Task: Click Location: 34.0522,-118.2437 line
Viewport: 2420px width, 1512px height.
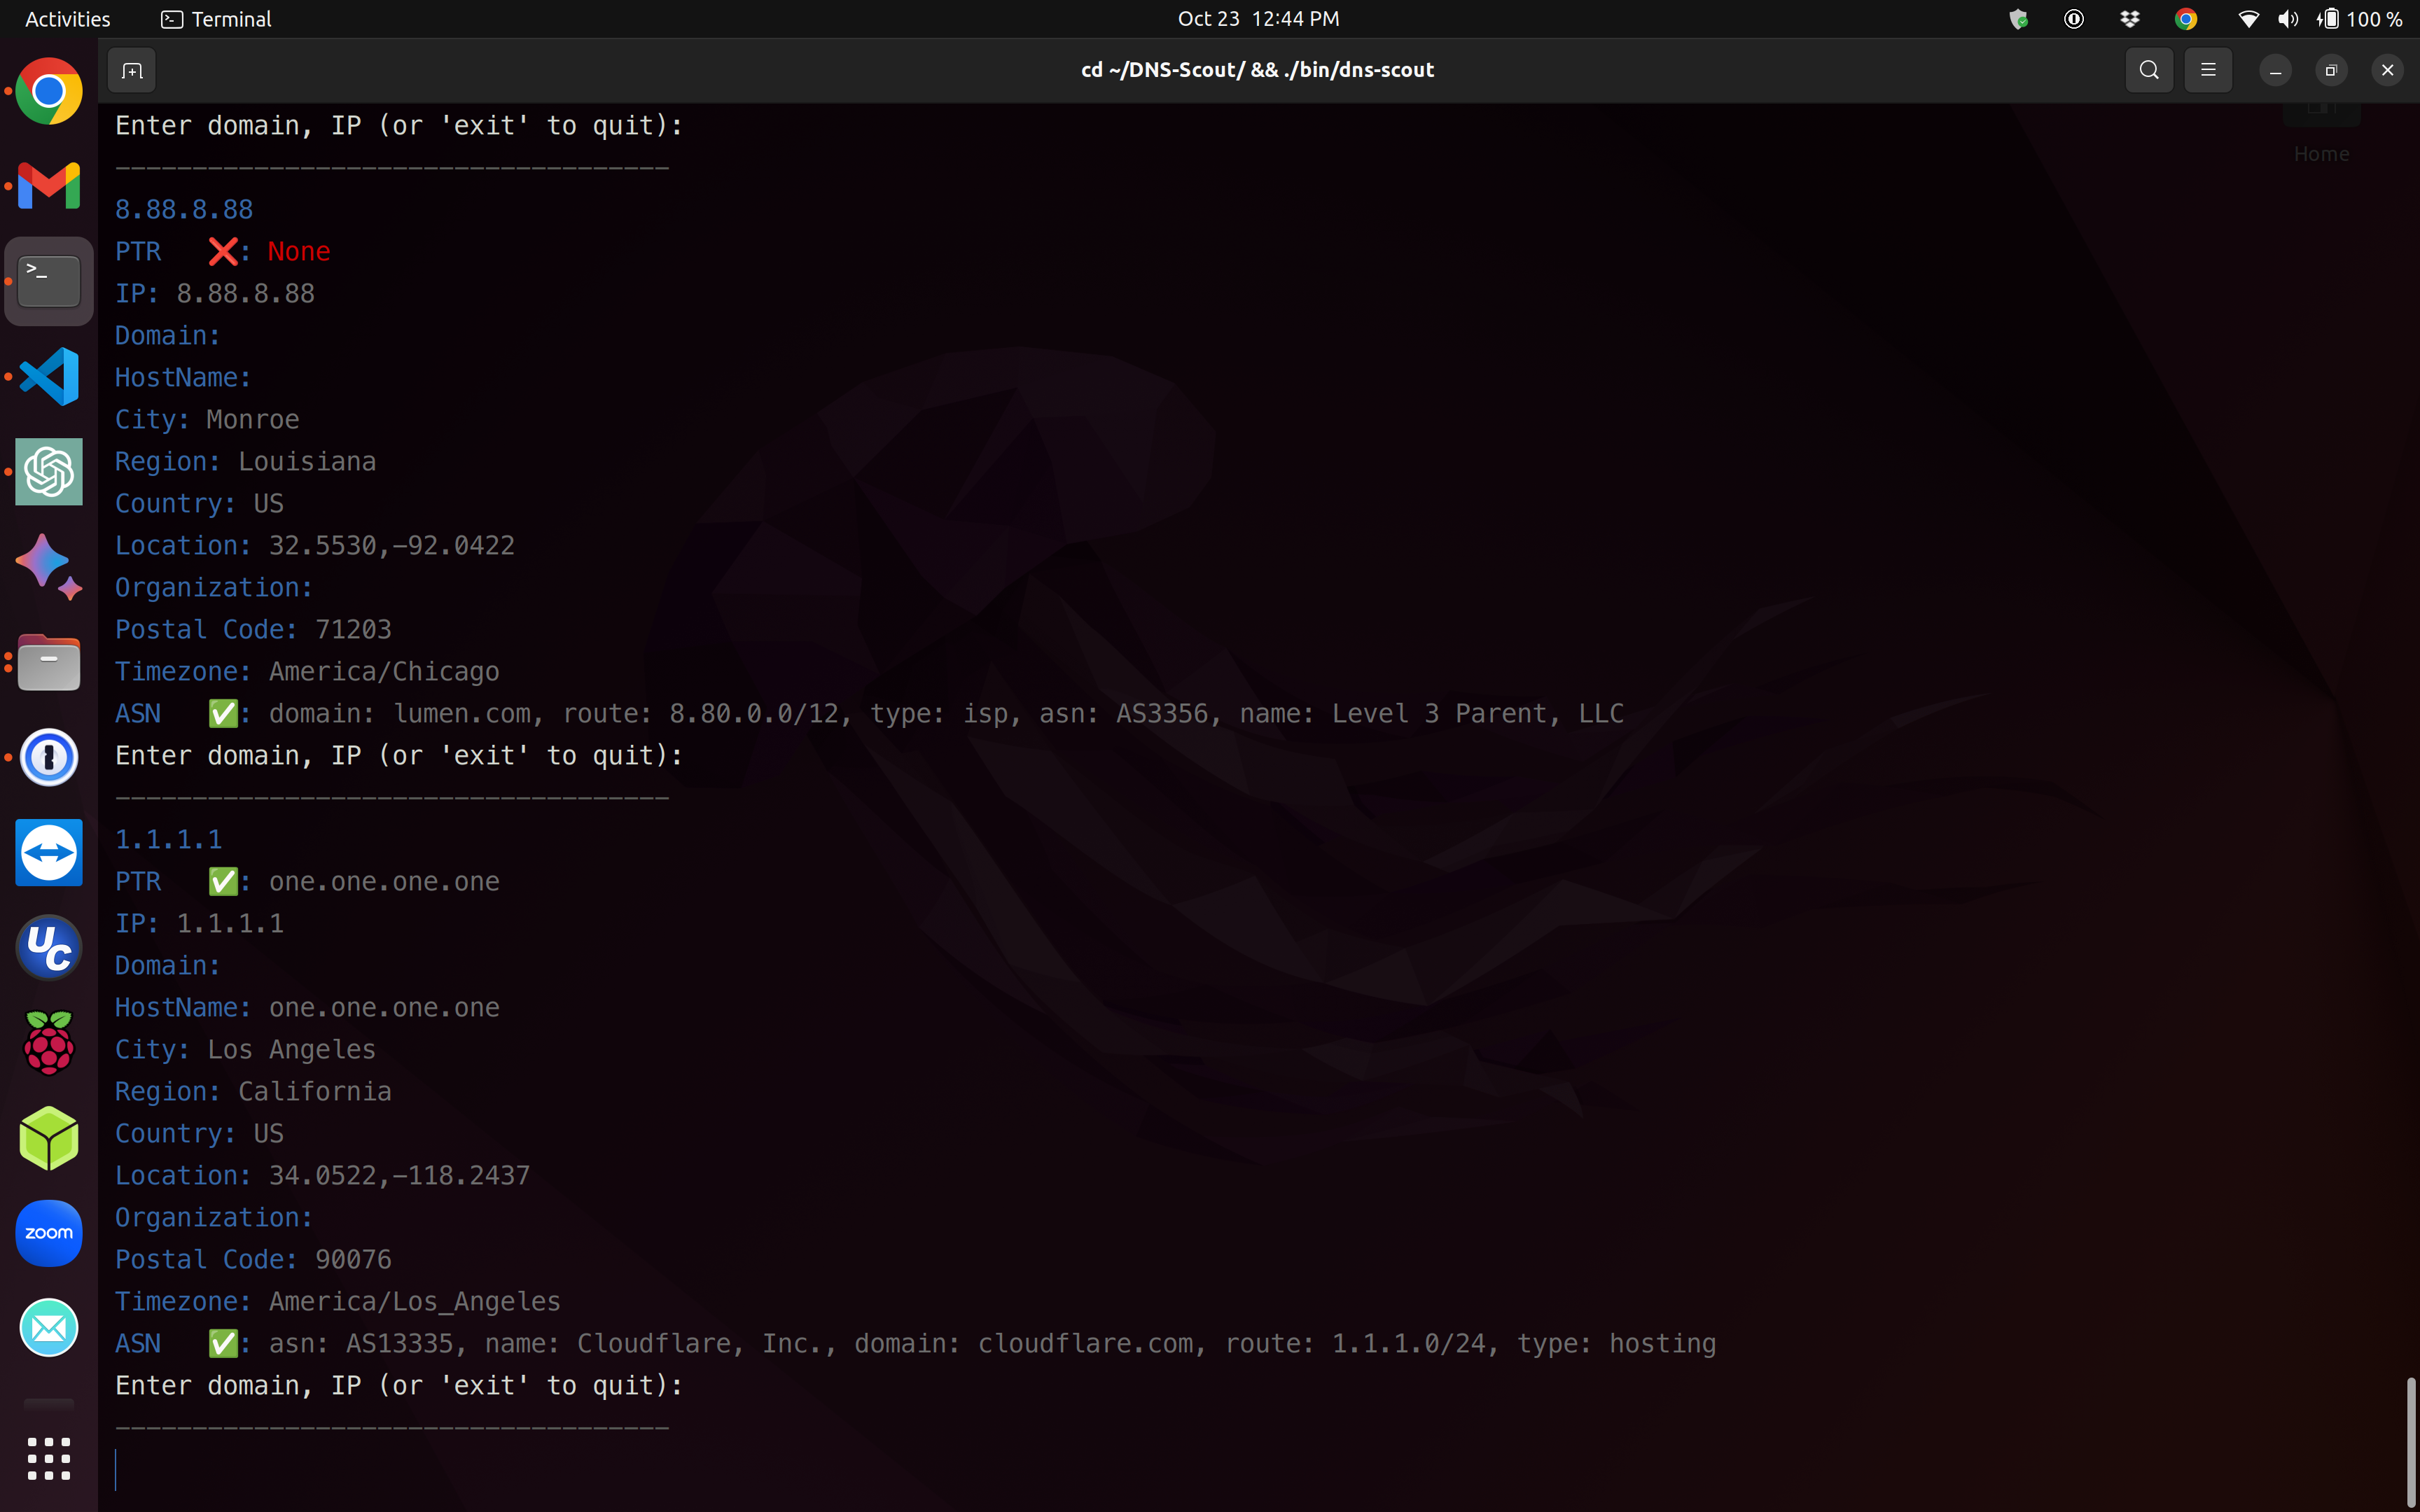Action: coord(323,1176)
